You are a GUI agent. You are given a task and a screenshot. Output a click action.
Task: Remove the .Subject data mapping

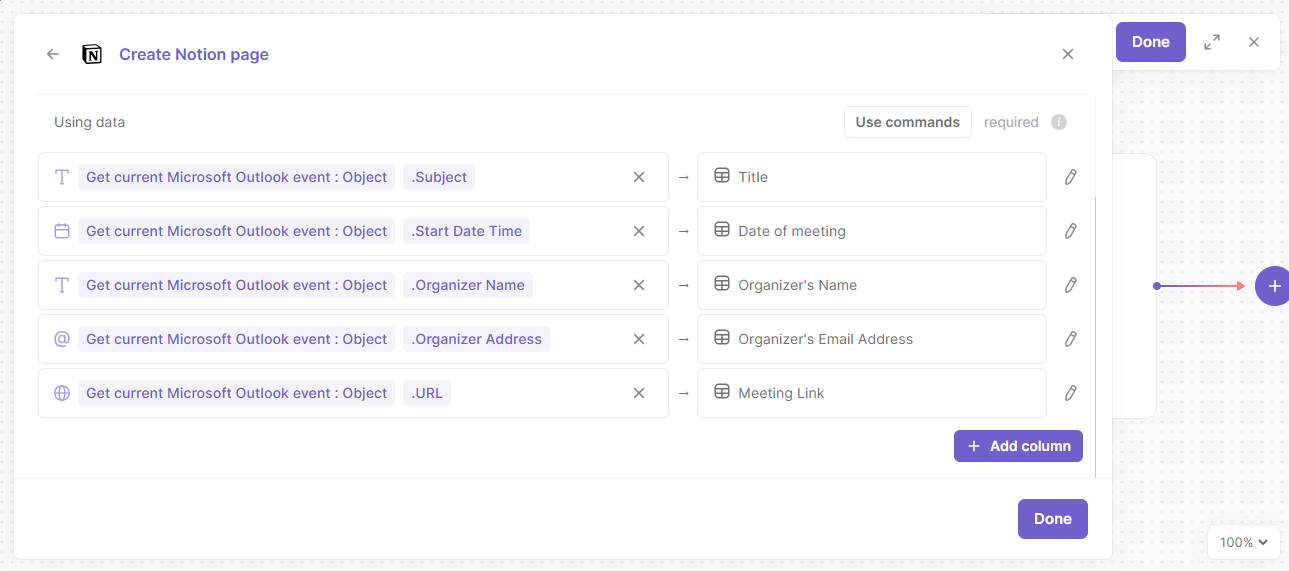(639, 177)
